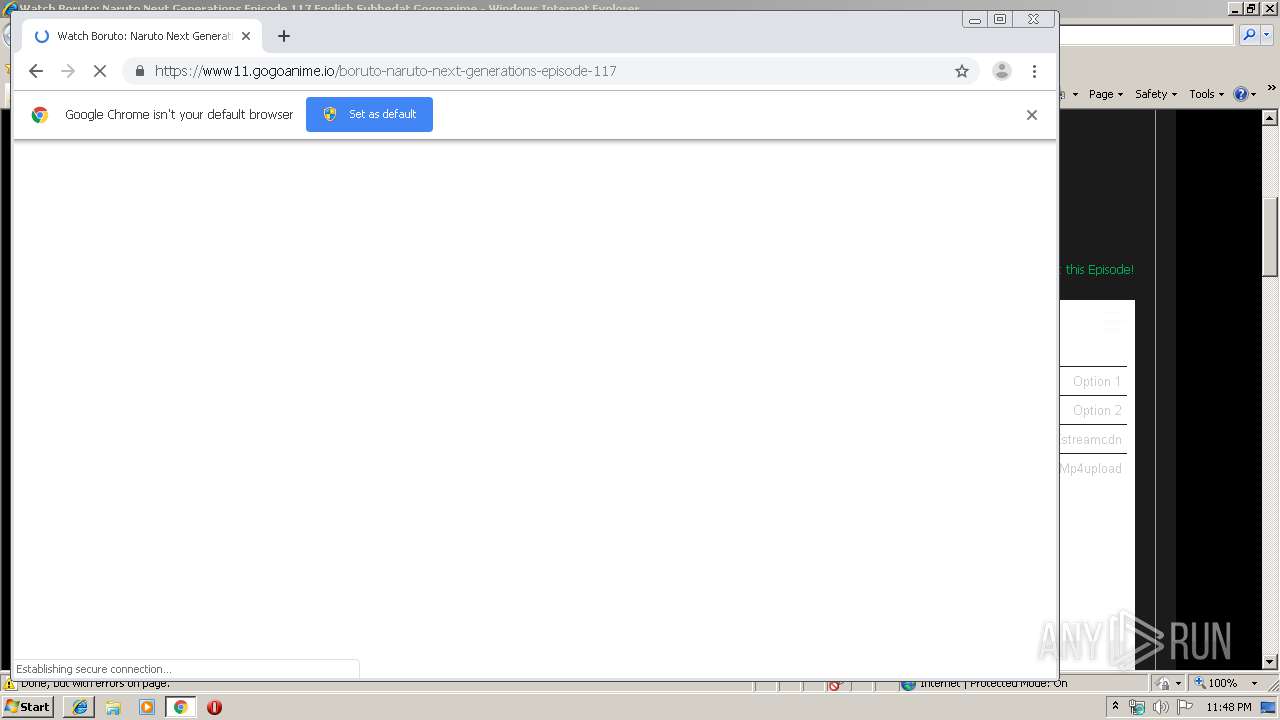Click the Chrome taskbar button
The height and width of the screenshot is (720, 1280).
click(x=181, y=707)
